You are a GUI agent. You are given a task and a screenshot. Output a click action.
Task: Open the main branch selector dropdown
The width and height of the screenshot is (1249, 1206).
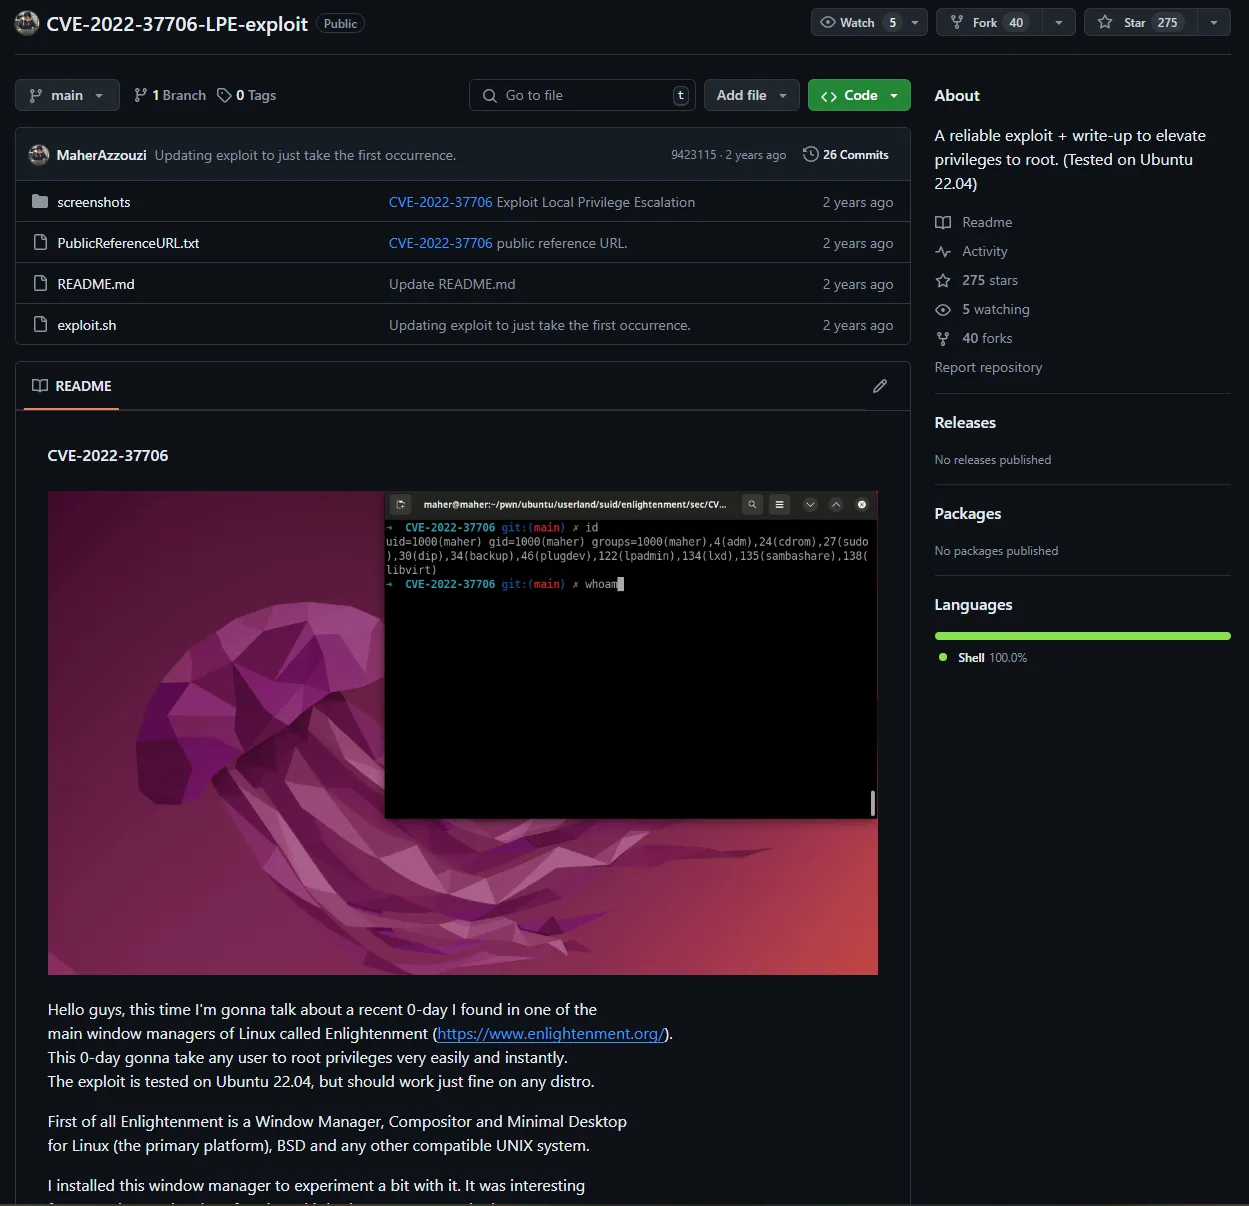(67, 95)
